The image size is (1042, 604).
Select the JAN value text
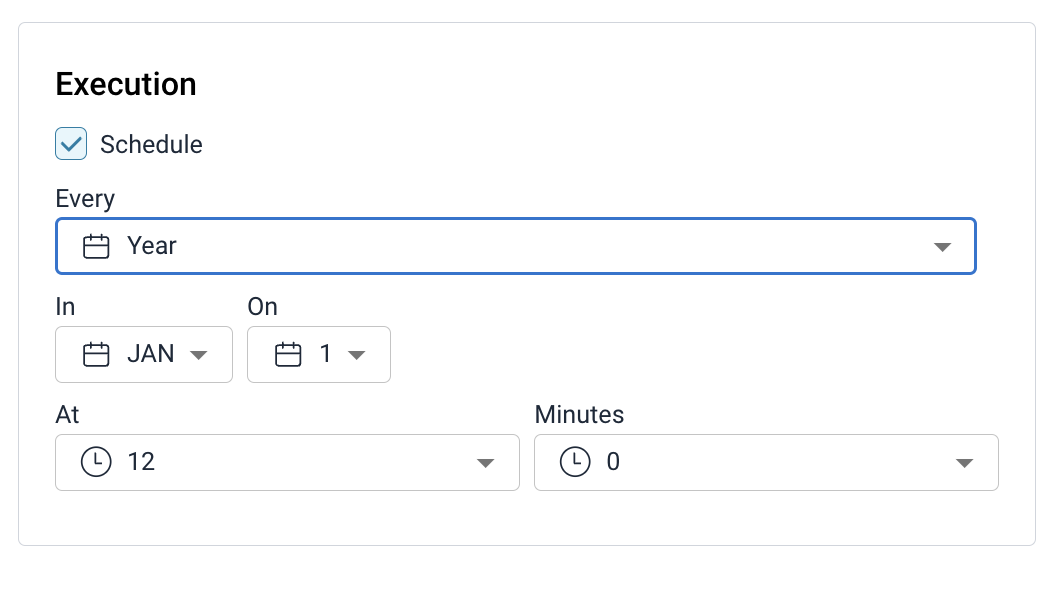pos(151,353)
